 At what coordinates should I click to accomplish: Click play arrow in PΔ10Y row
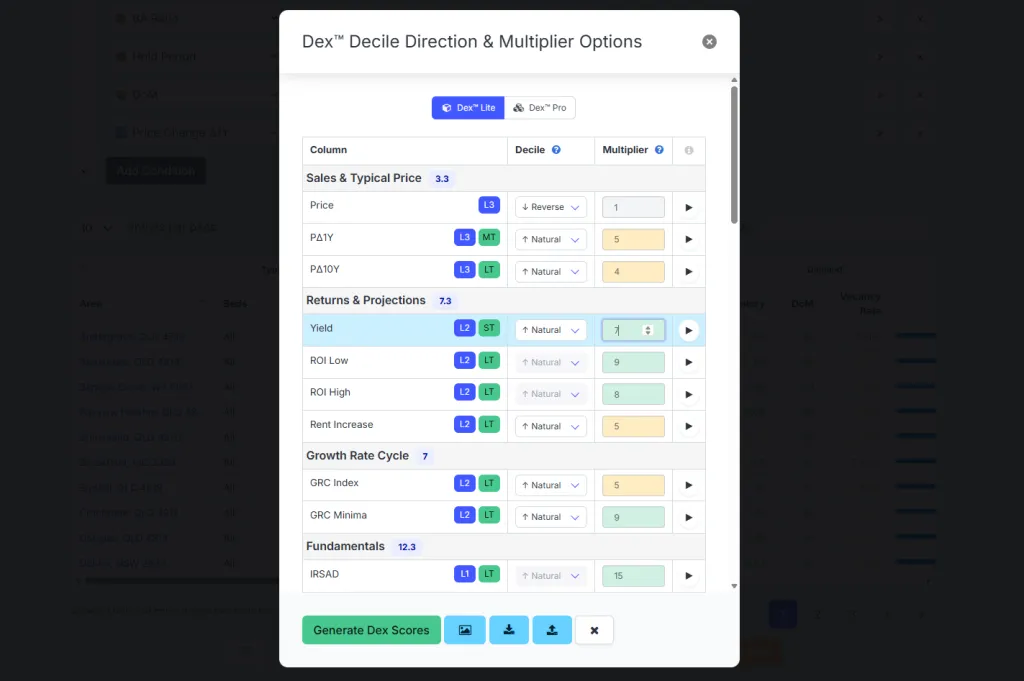688,272
